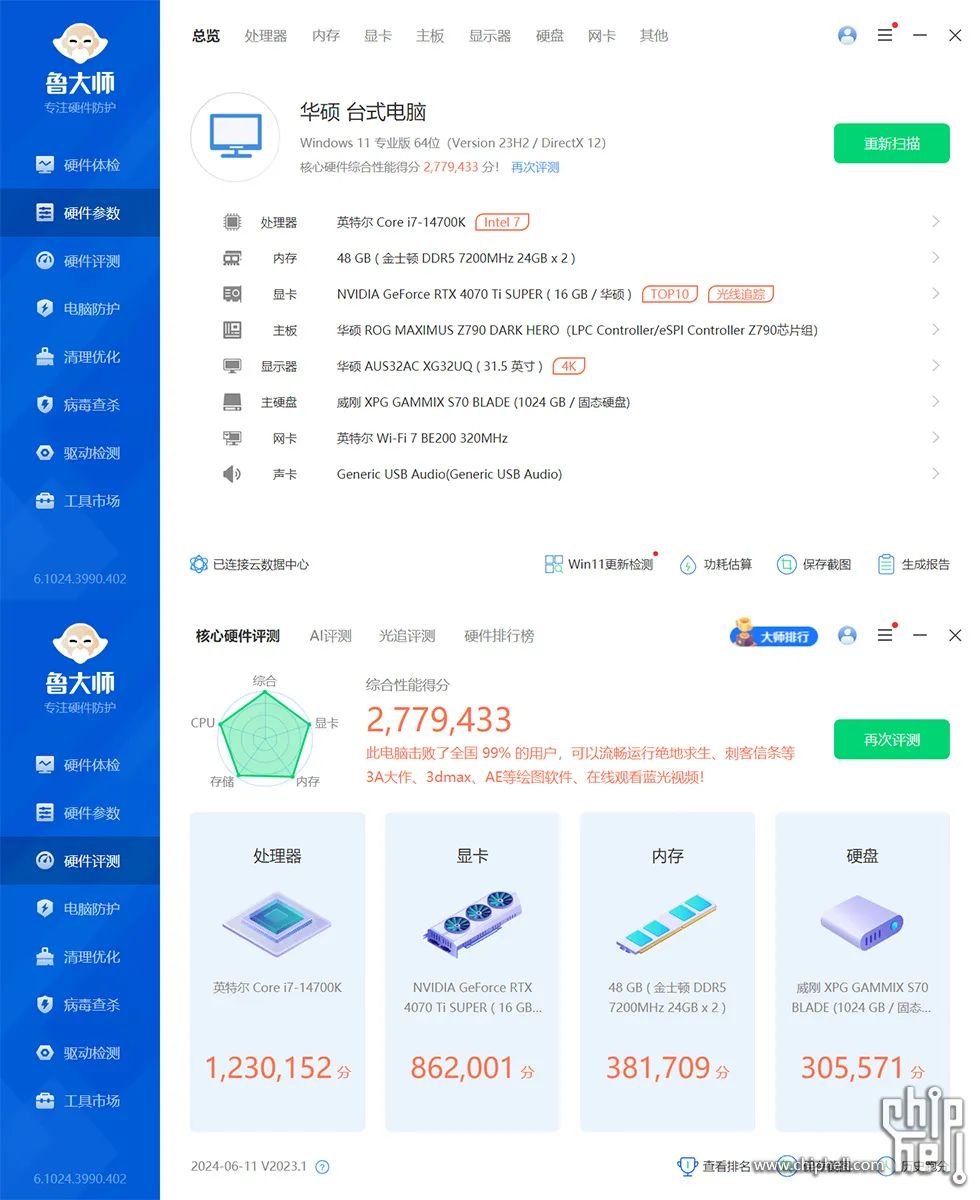980x1200 pixels.
Task: Click the 保存截图 screenshot tool
Action: (x=814, y=564)
